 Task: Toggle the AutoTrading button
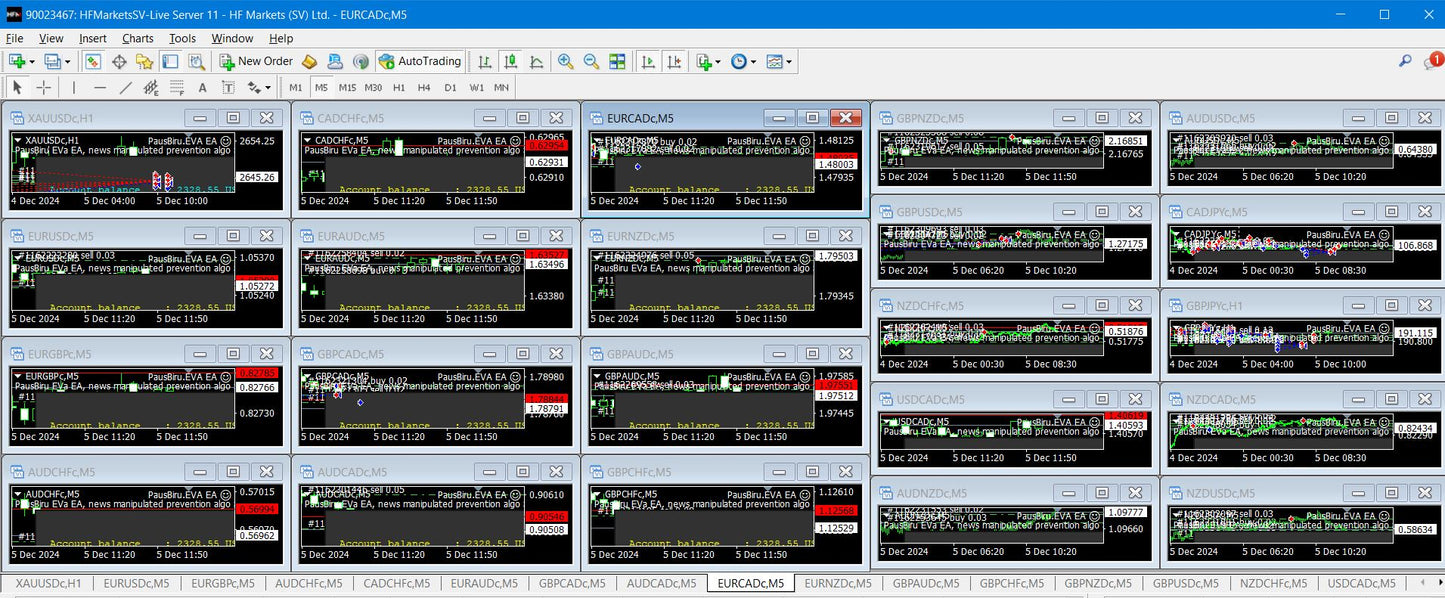pyautogui.click(x=420, y=61)
